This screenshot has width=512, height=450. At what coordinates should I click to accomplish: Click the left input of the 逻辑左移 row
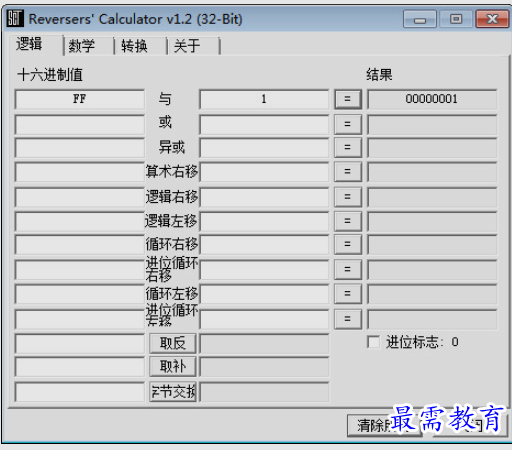80,221
